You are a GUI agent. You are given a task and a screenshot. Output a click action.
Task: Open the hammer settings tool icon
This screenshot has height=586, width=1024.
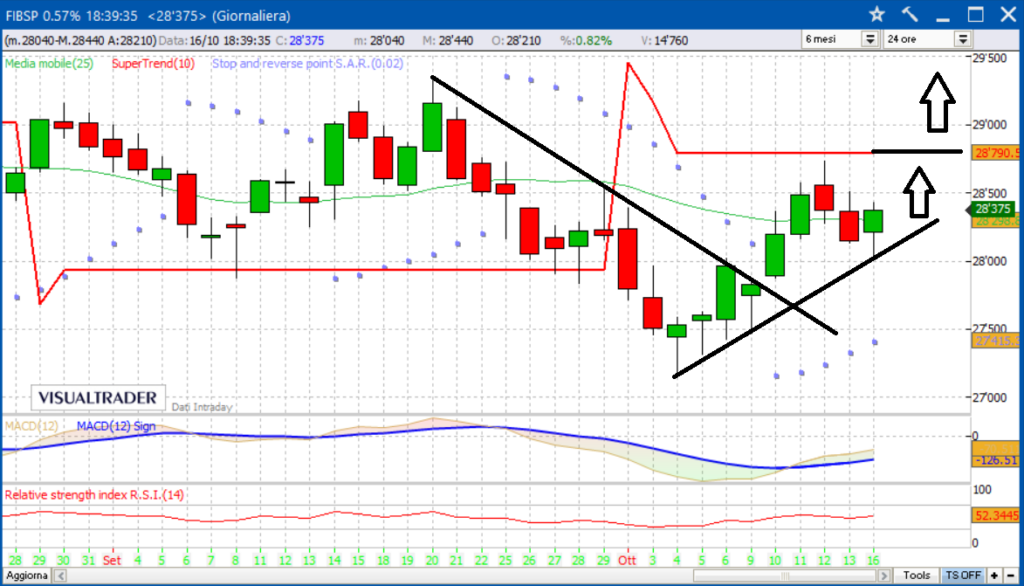tap(910, 14)
